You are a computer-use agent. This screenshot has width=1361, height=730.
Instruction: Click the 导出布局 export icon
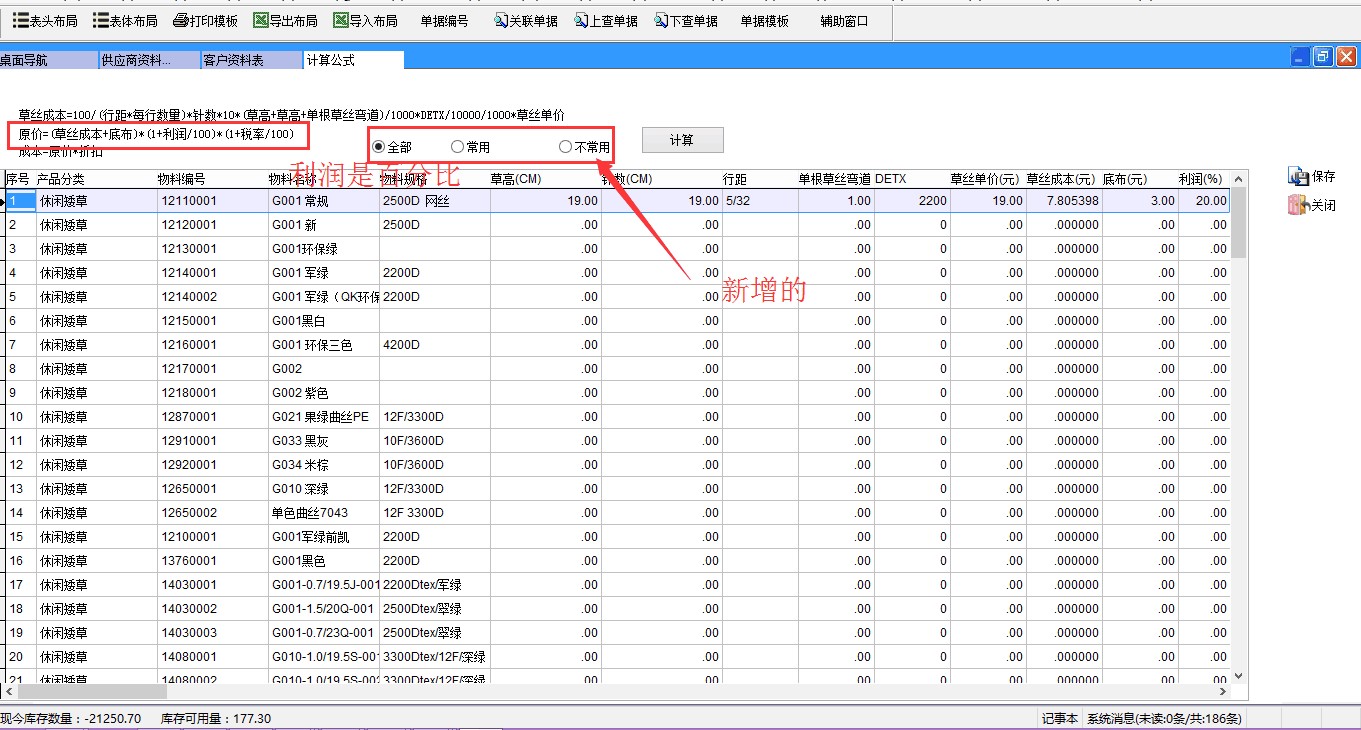[x=261, y=21]
